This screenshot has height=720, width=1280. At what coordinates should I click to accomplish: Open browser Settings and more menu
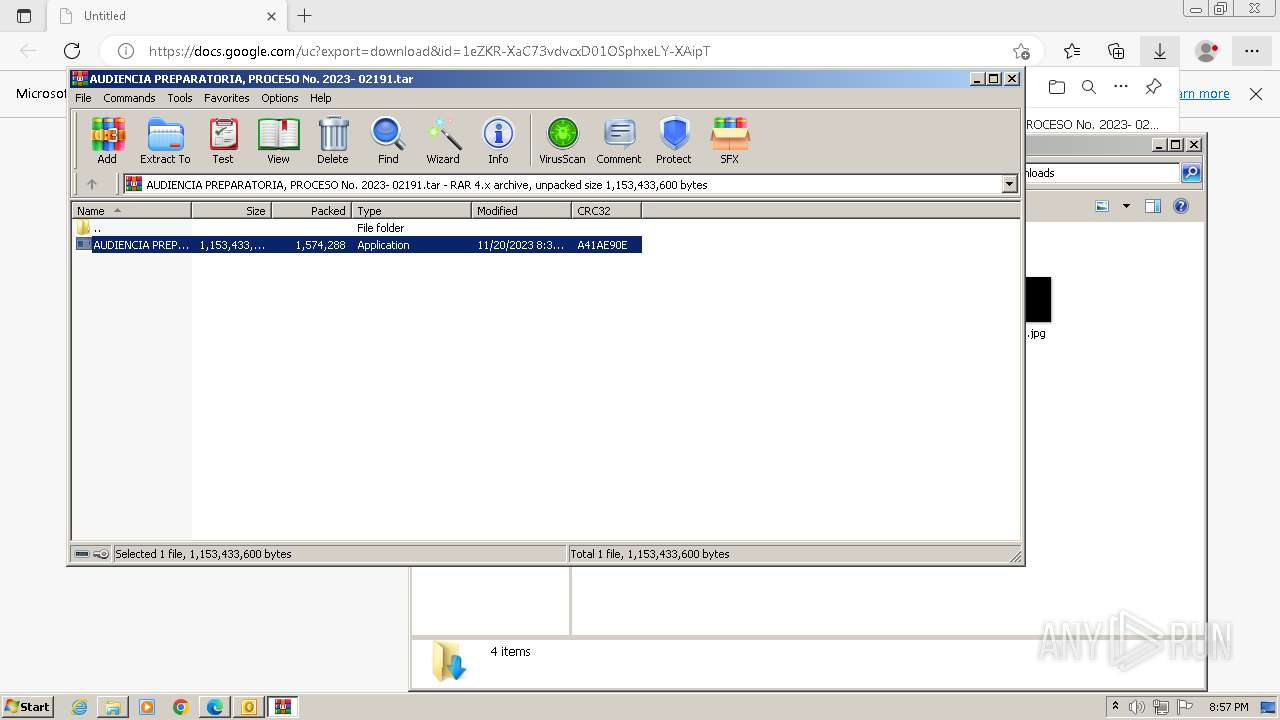pyautogui.click(x=1252, y=51)
